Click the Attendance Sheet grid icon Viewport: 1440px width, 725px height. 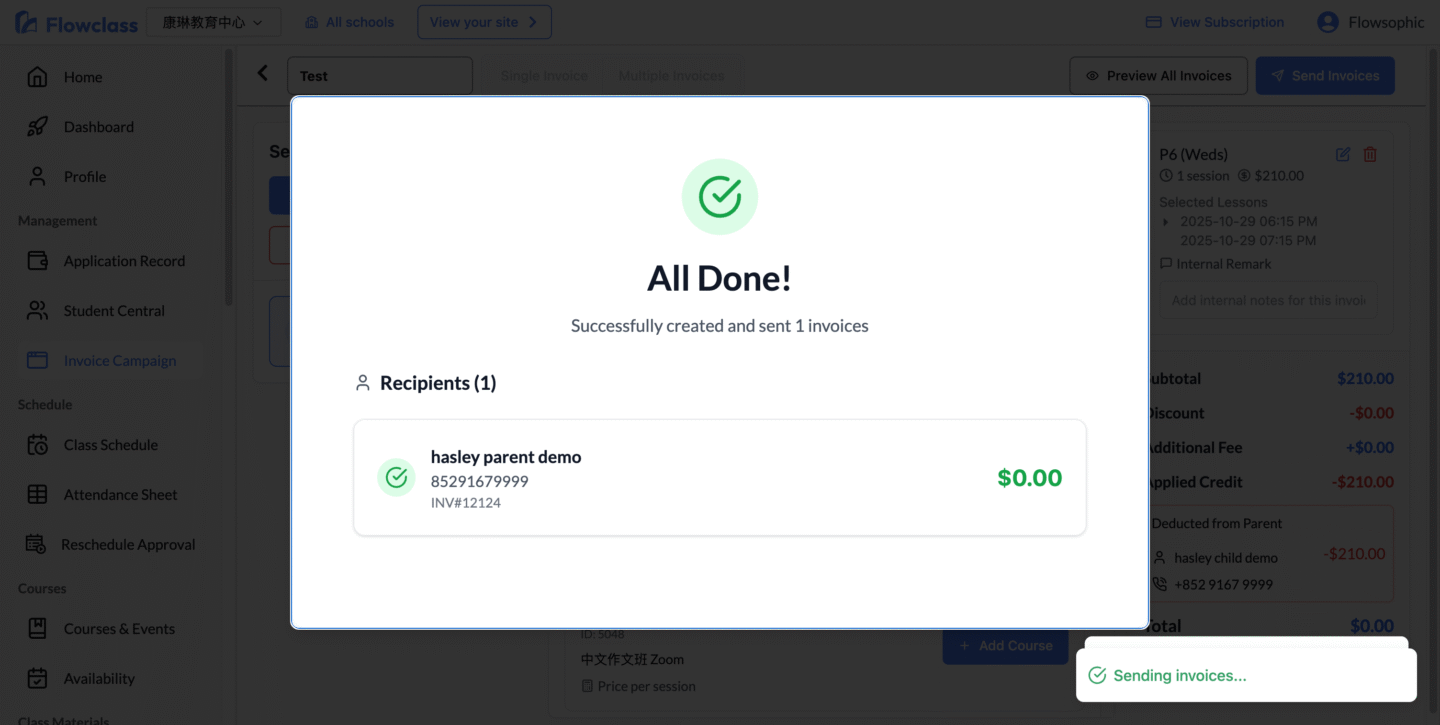(37, 495)
